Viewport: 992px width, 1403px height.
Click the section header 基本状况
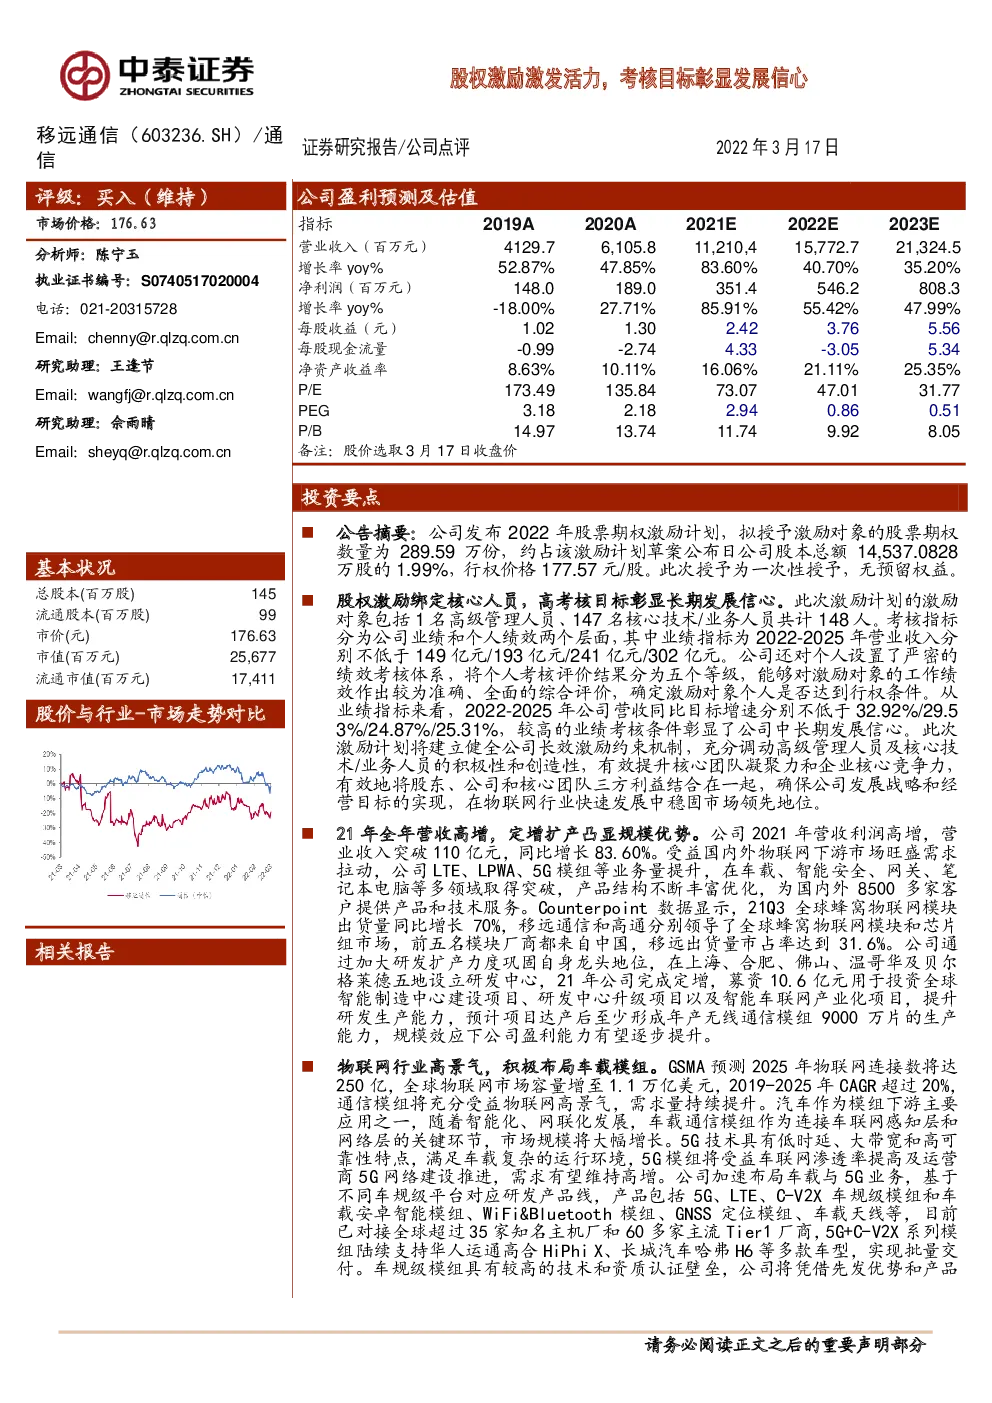click(x=156, y=567)
